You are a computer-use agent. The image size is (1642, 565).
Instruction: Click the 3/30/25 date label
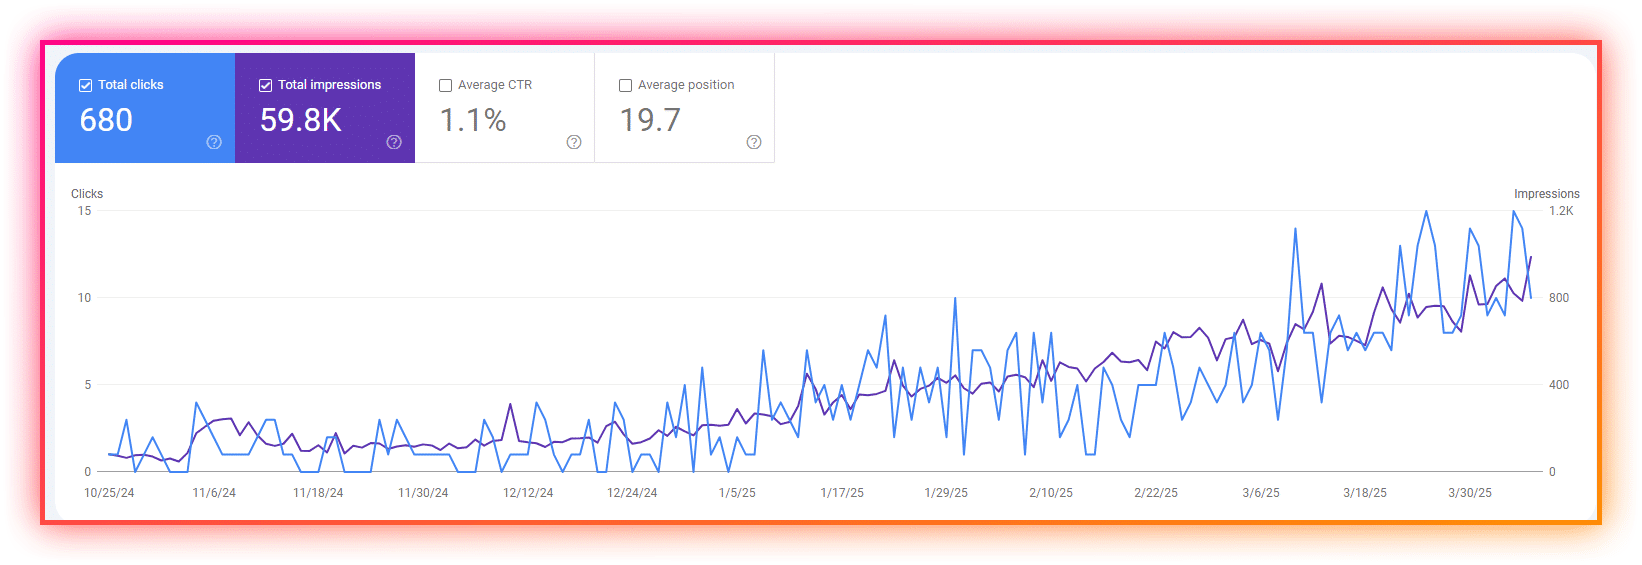[x=1470, y=493]
